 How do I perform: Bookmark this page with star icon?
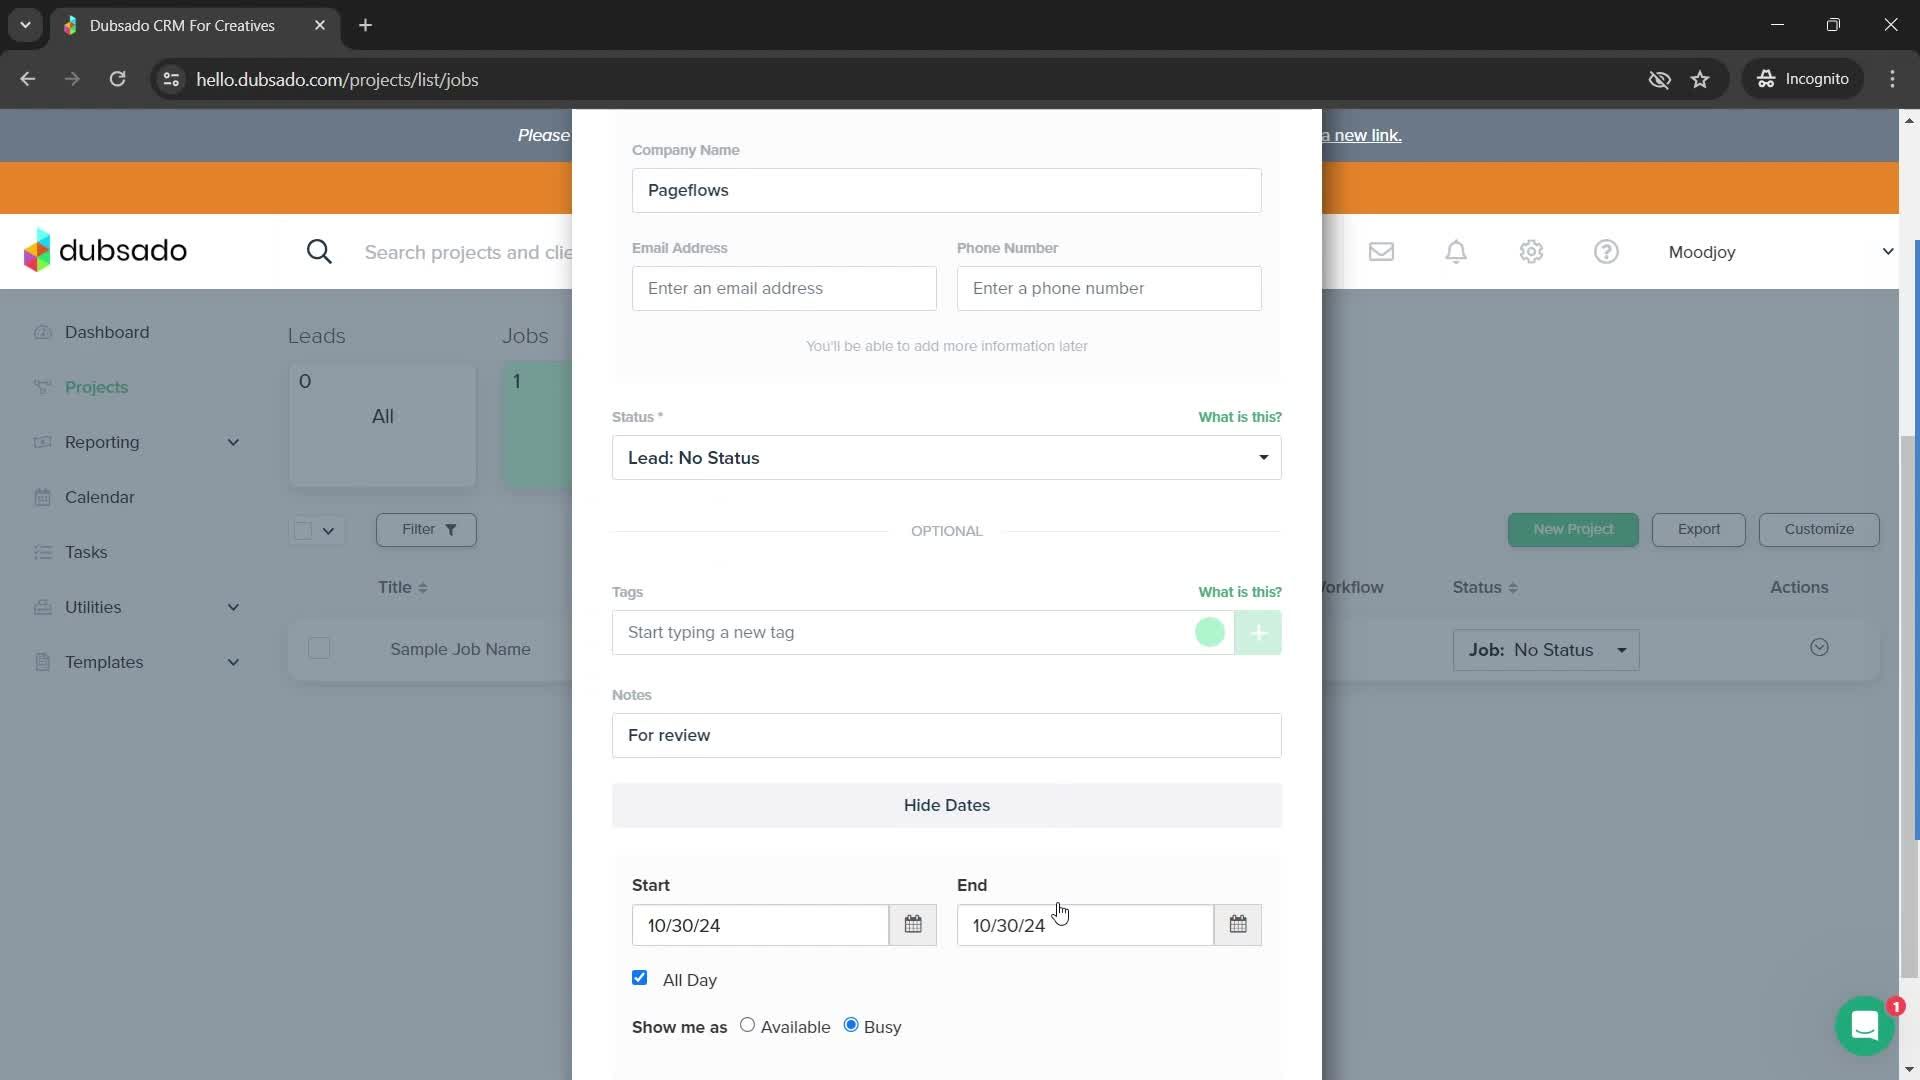pos(1700,79)
